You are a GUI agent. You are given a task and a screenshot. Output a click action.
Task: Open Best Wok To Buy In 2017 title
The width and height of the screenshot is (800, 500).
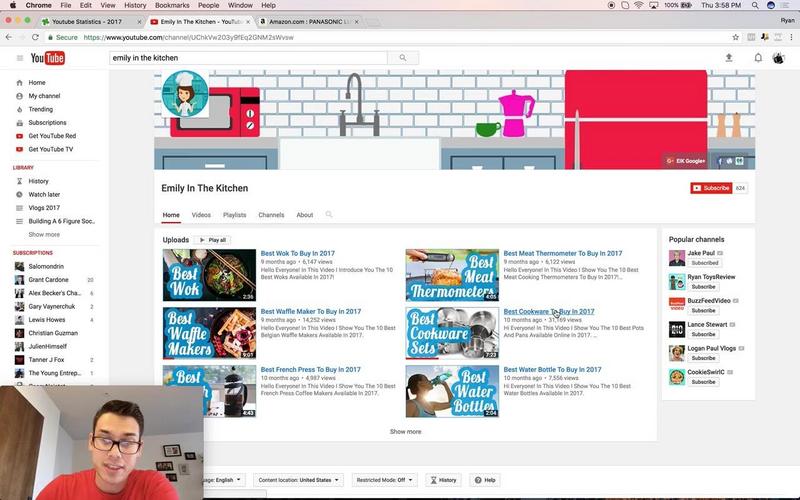point(297,254)
